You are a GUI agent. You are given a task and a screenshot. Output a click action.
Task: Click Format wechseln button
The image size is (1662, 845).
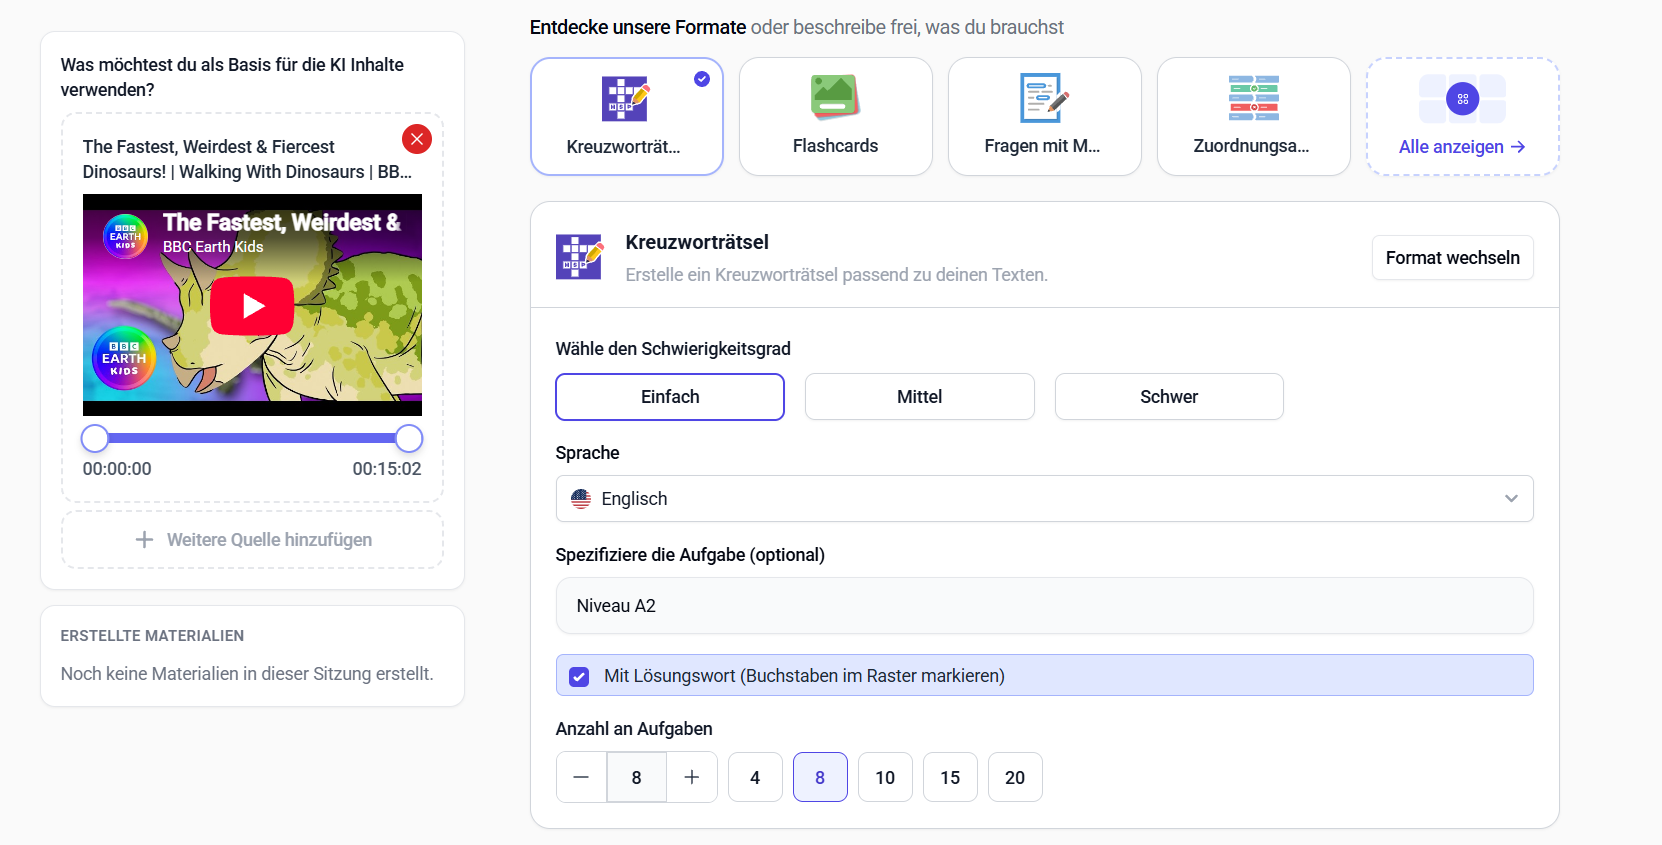point(1452,258)
